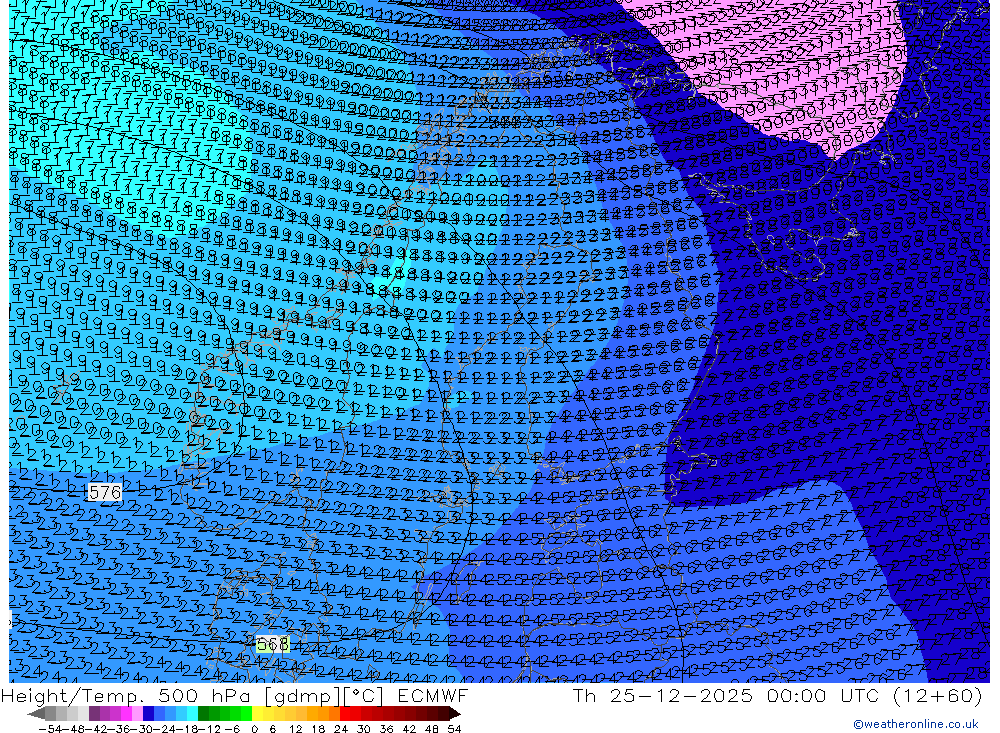Click the "[°C]" unit label
Screen dimensions: 1000x733
pyautogui.click(x=362, y=696)
